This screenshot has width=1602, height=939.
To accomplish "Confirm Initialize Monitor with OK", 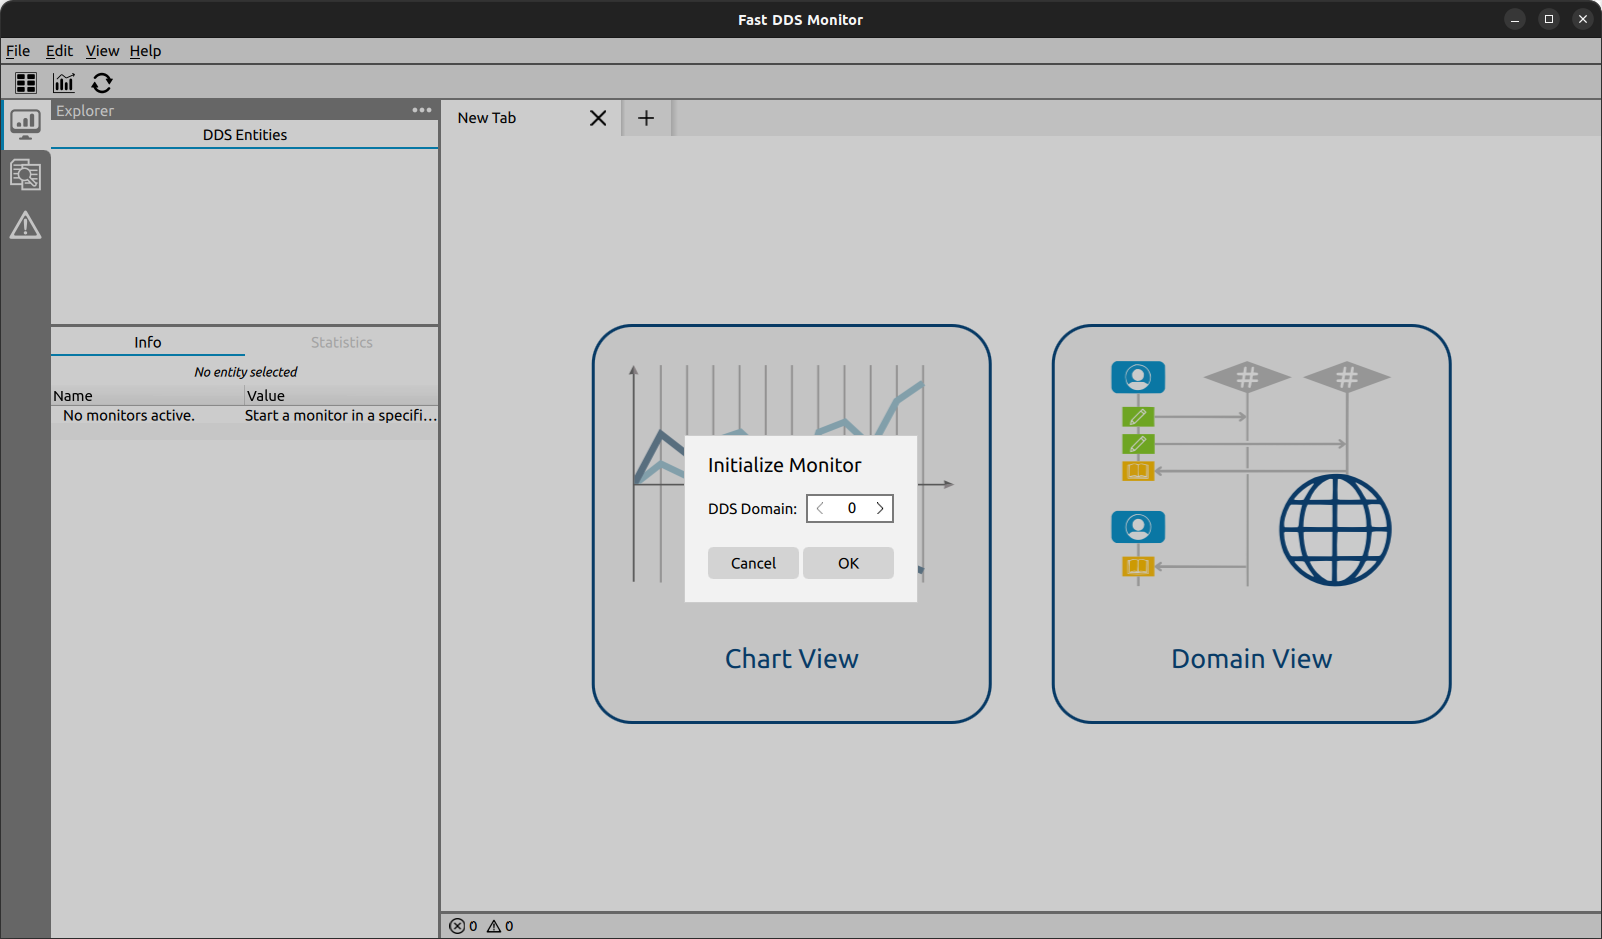I will click(x=848, y=563).
